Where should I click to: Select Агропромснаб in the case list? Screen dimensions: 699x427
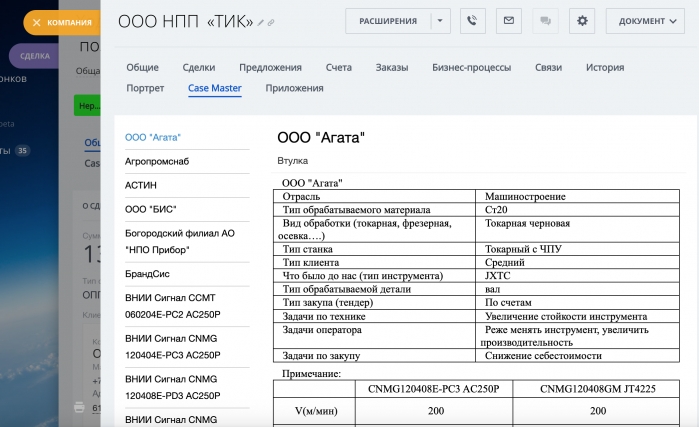[x=157, y=161]
